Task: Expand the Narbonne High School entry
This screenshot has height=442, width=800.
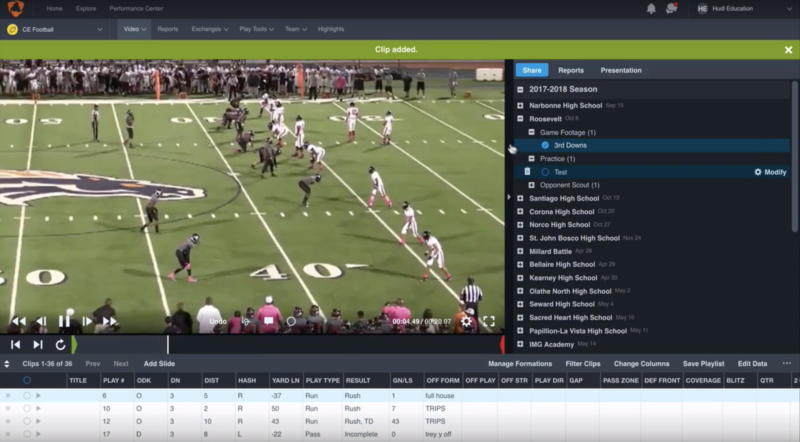Action: pos(521,105)
